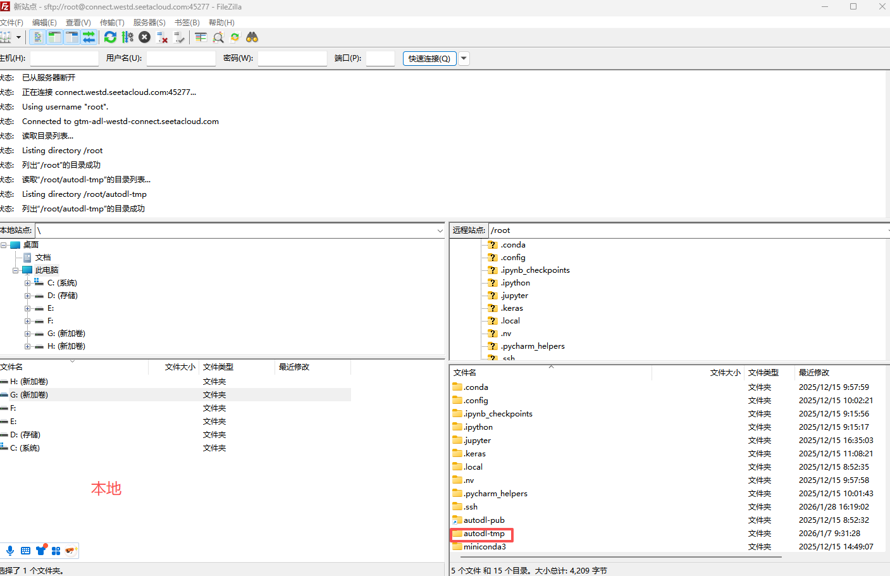Expand the G: (新加卷) drive node

[x=27, y=334]
